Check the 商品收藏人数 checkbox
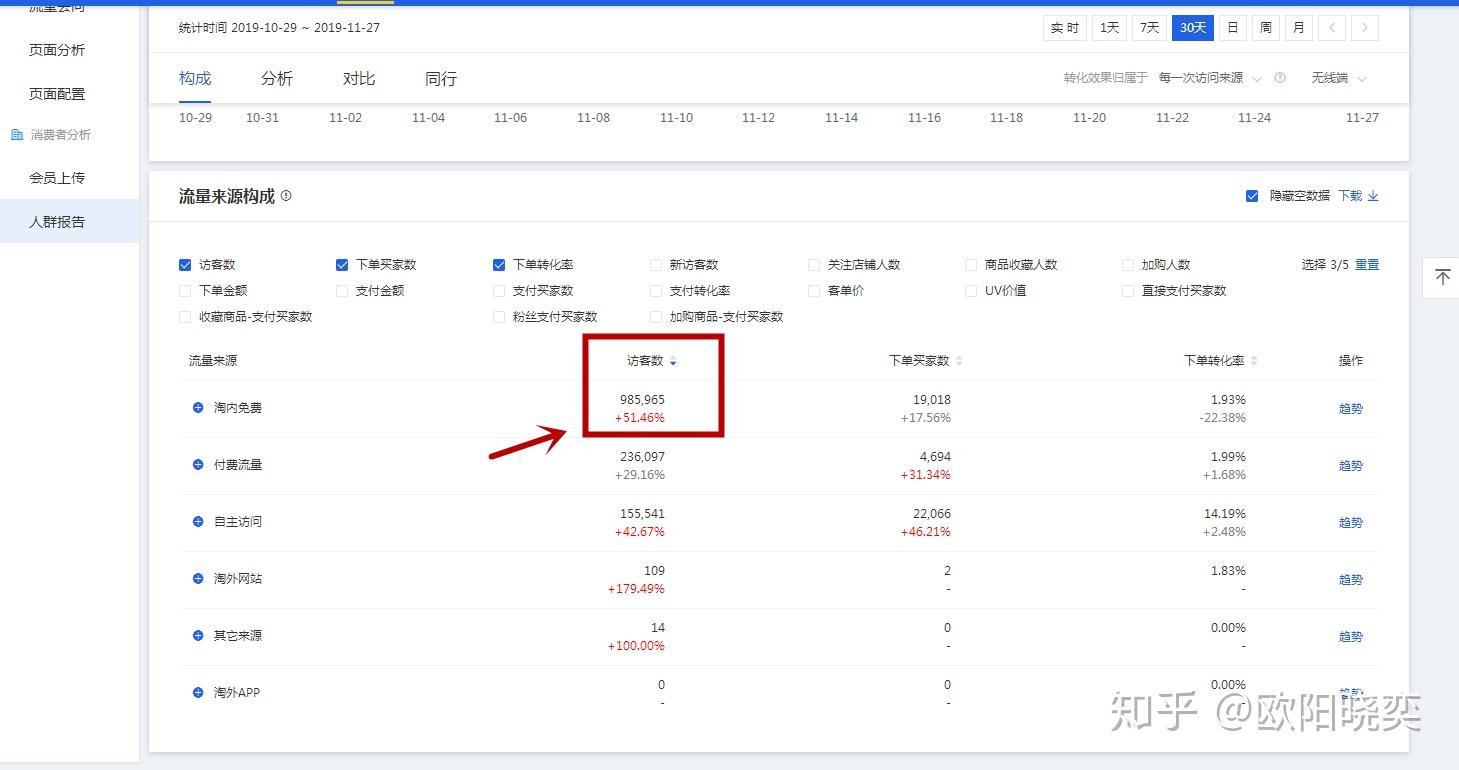Screen dimensions: 1459x770 click(971, 265)
